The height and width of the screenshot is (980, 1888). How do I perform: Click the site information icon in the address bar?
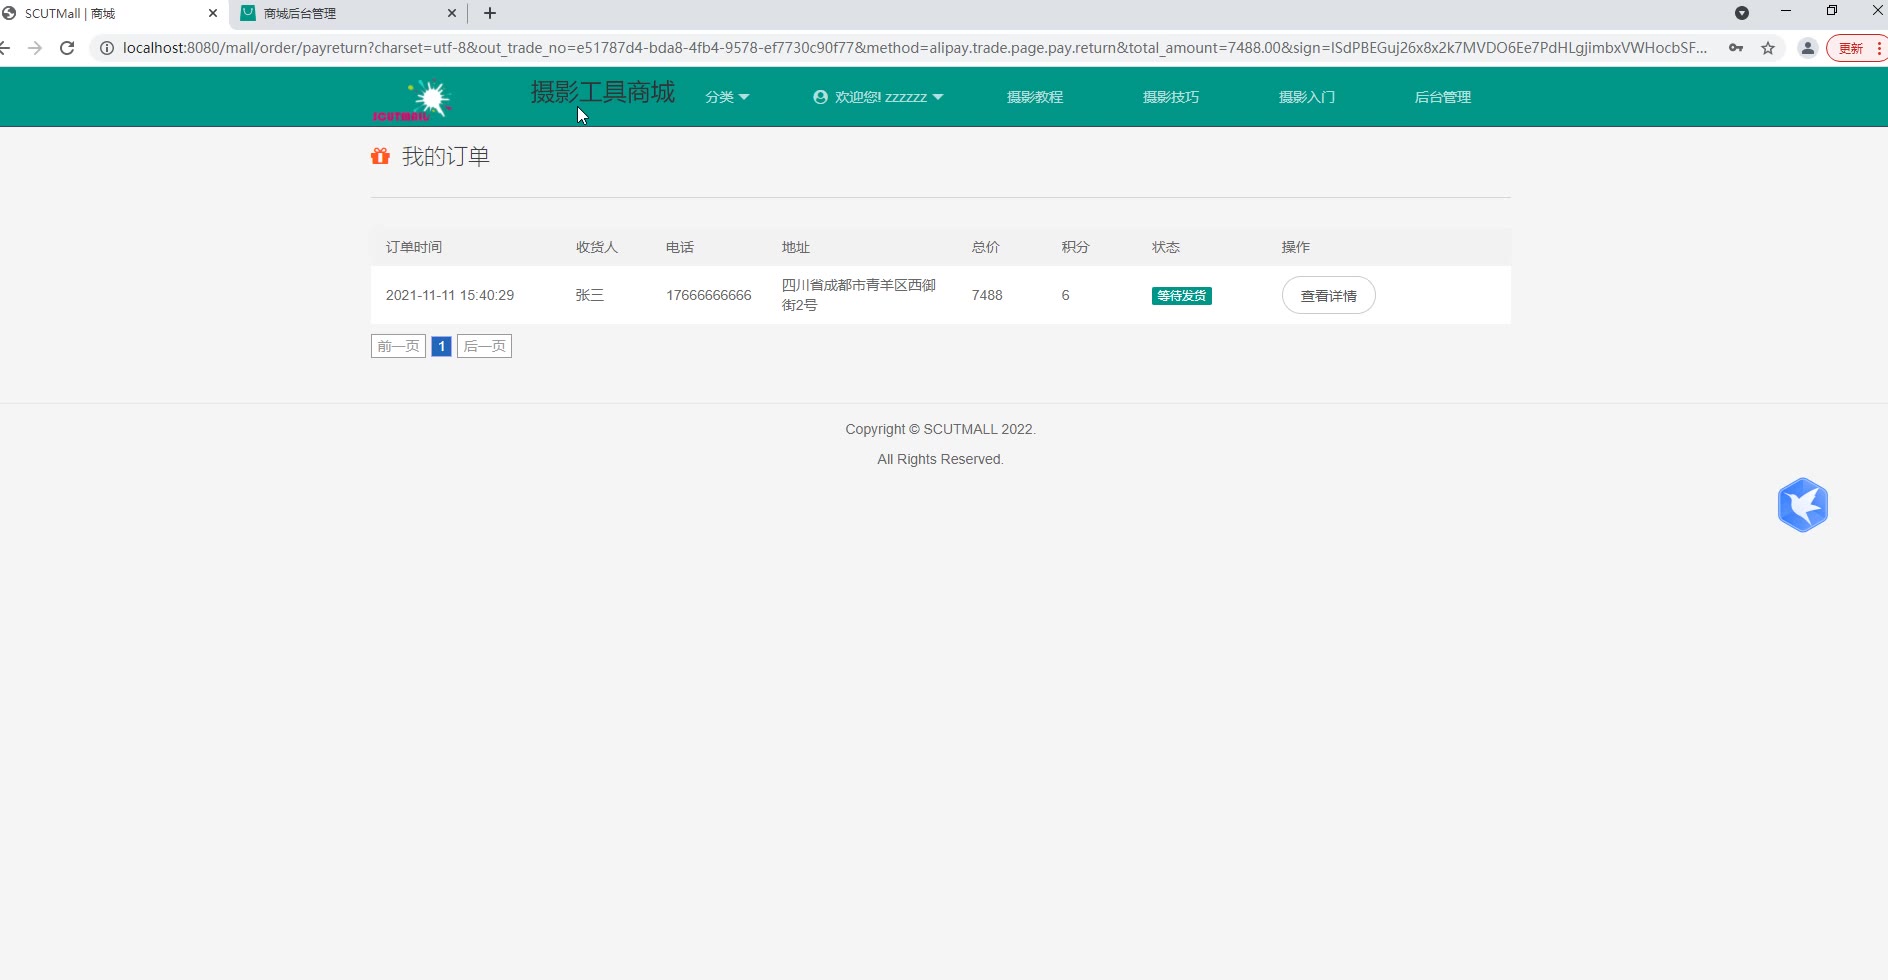107,48
